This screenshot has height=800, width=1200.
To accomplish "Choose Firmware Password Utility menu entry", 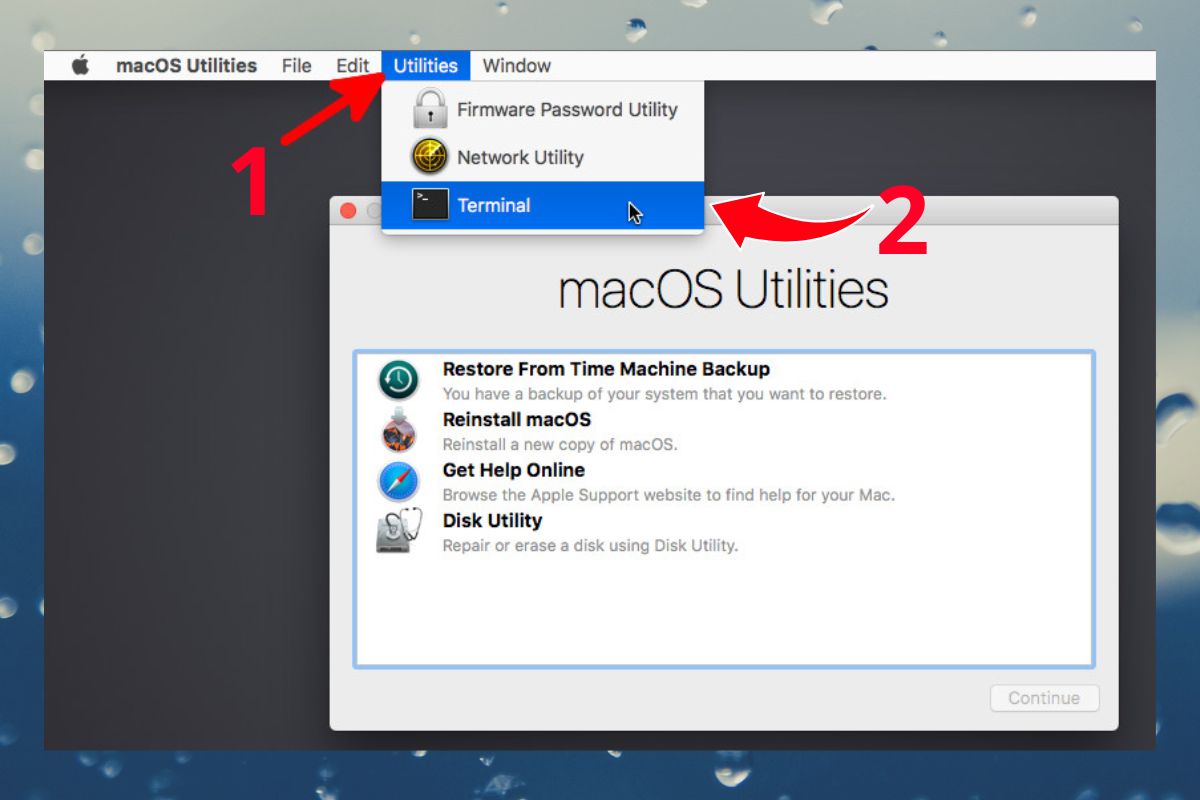I will (543, 109).
